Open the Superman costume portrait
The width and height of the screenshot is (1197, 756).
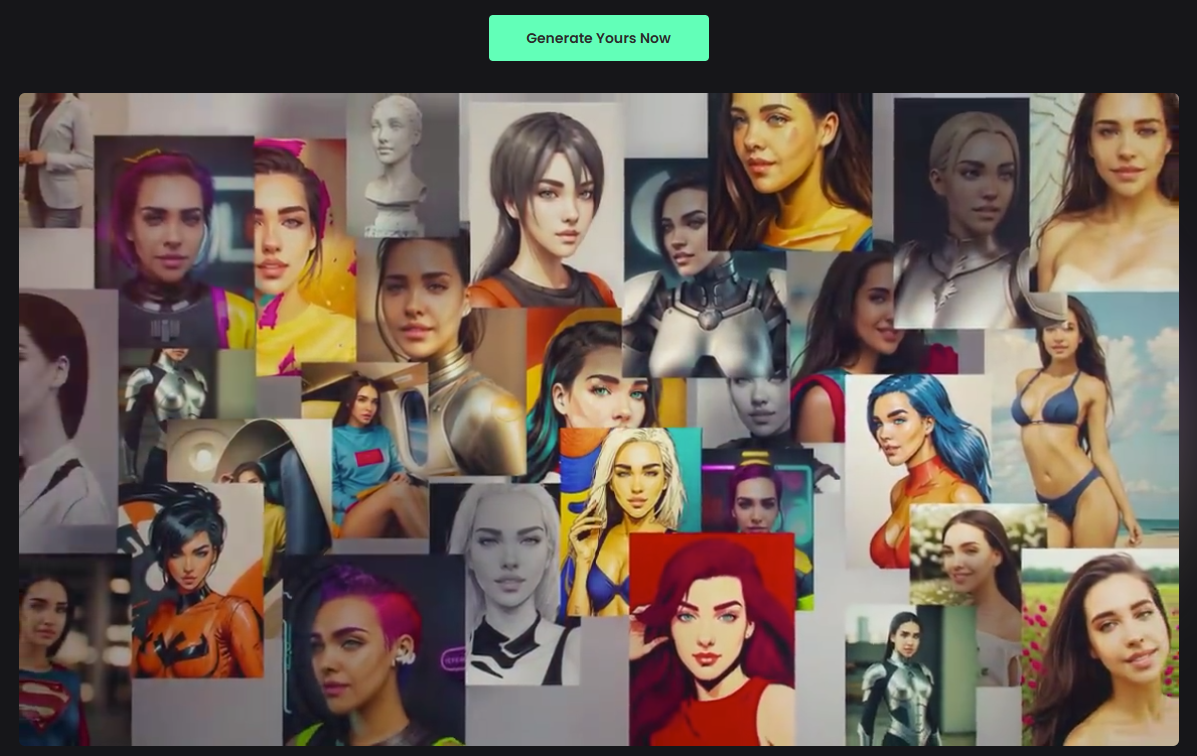point(75,651)
